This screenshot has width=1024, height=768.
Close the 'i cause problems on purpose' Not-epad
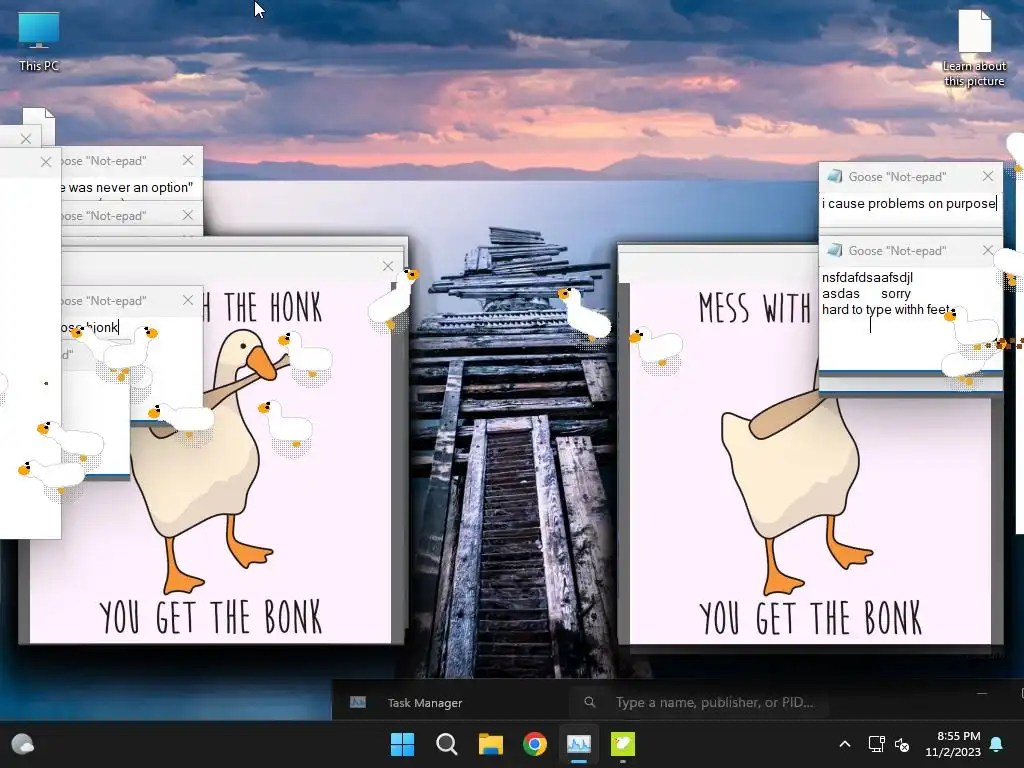click(987, 176)
